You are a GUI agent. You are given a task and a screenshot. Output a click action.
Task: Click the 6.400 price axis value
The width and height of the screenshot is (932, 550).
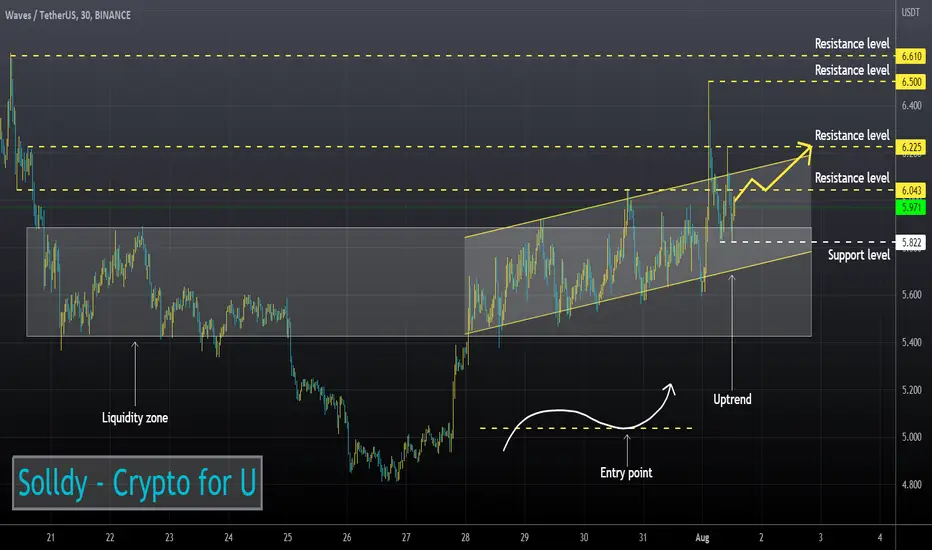coord(911,106)
